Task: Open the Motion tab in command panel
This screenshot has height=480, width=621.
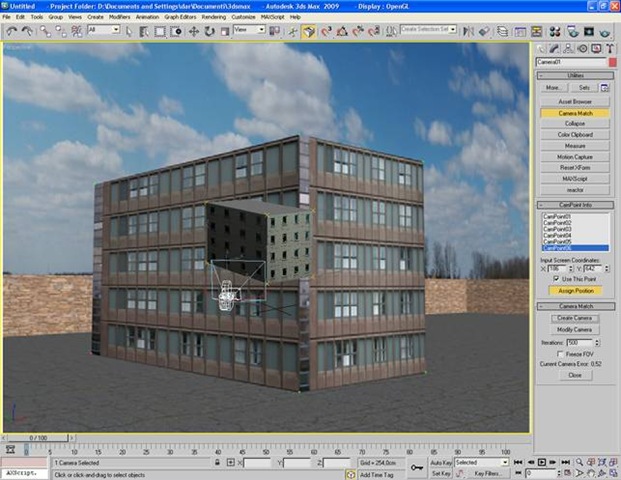Action: coord(583,48)
